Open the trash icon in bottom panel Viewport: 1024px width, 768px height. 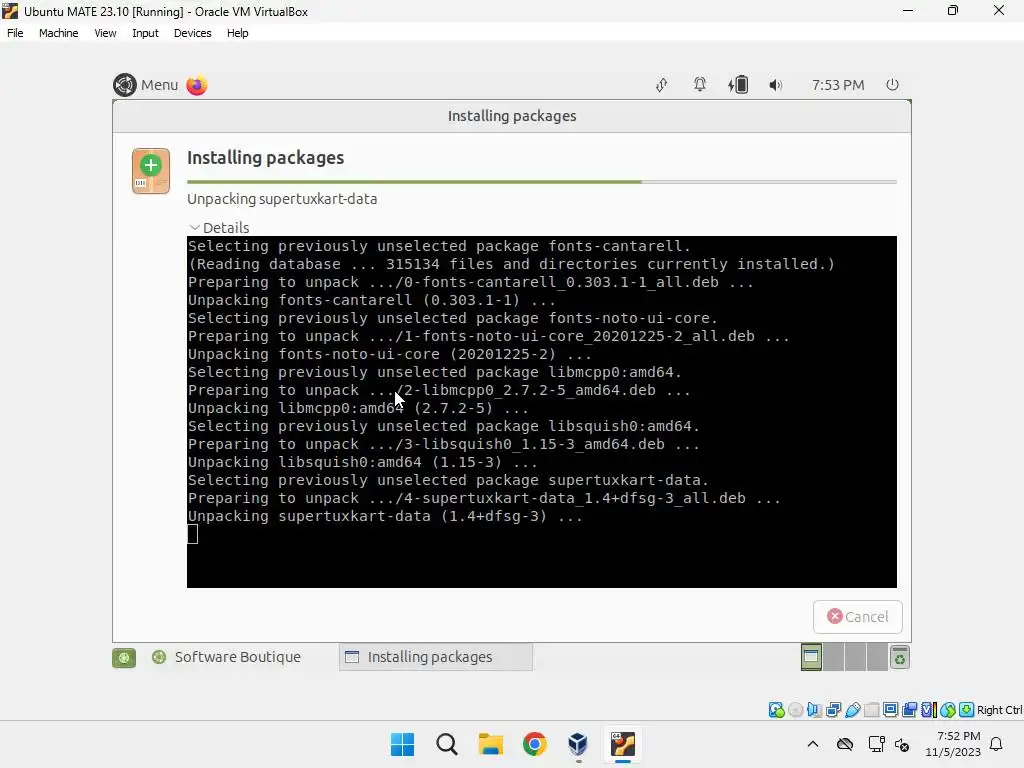click(x=899, y=657)
